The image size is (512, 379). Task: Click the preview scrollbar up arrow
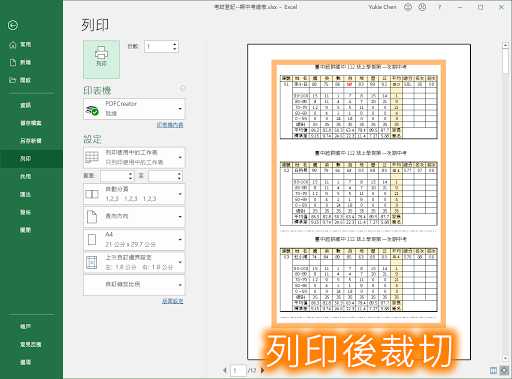pos(505,45)
